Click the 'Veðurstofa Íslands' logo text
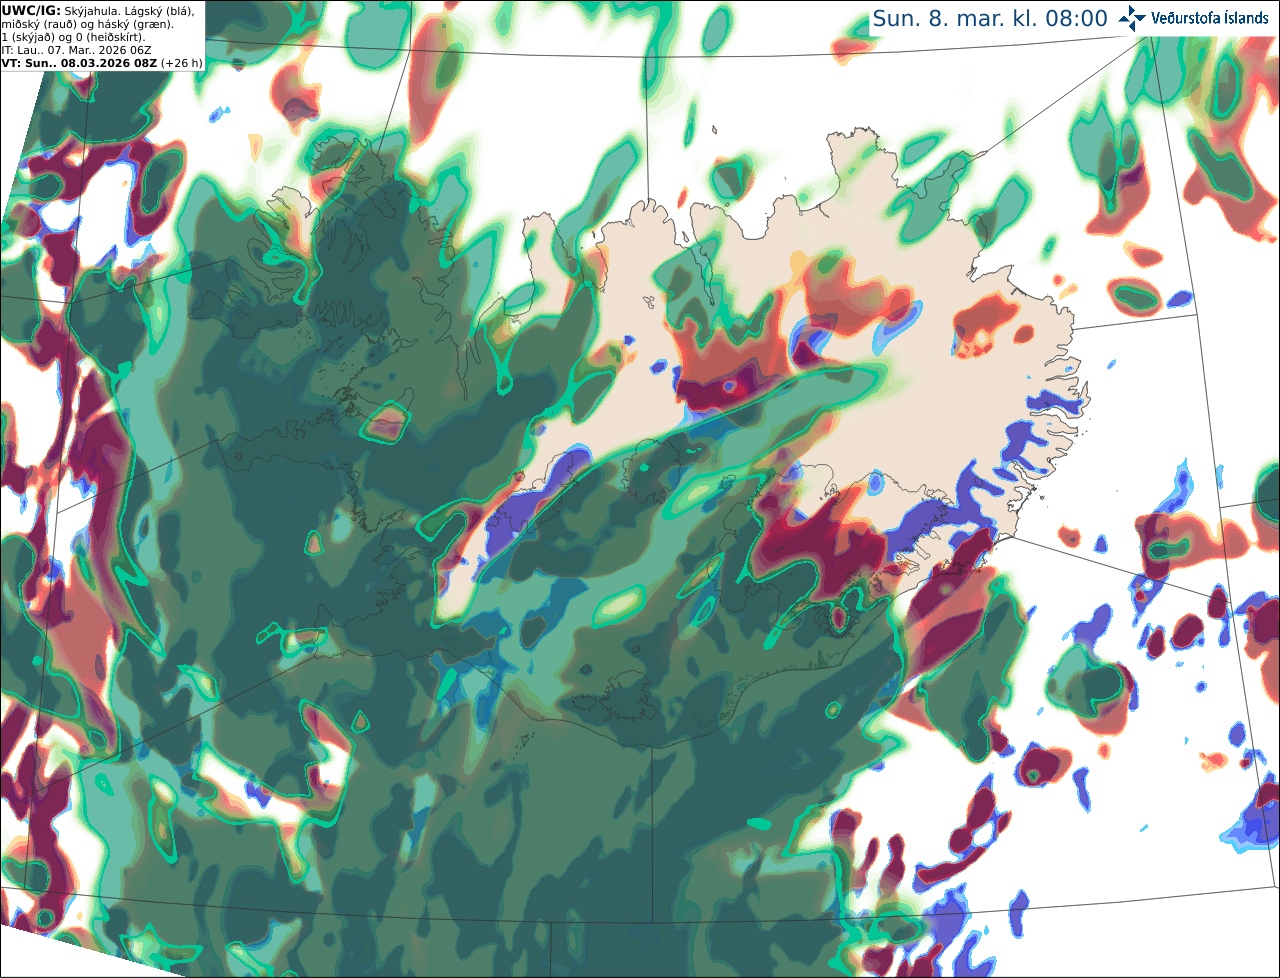This screenshot has height=978, width=1280. (x=1210, y=18)
